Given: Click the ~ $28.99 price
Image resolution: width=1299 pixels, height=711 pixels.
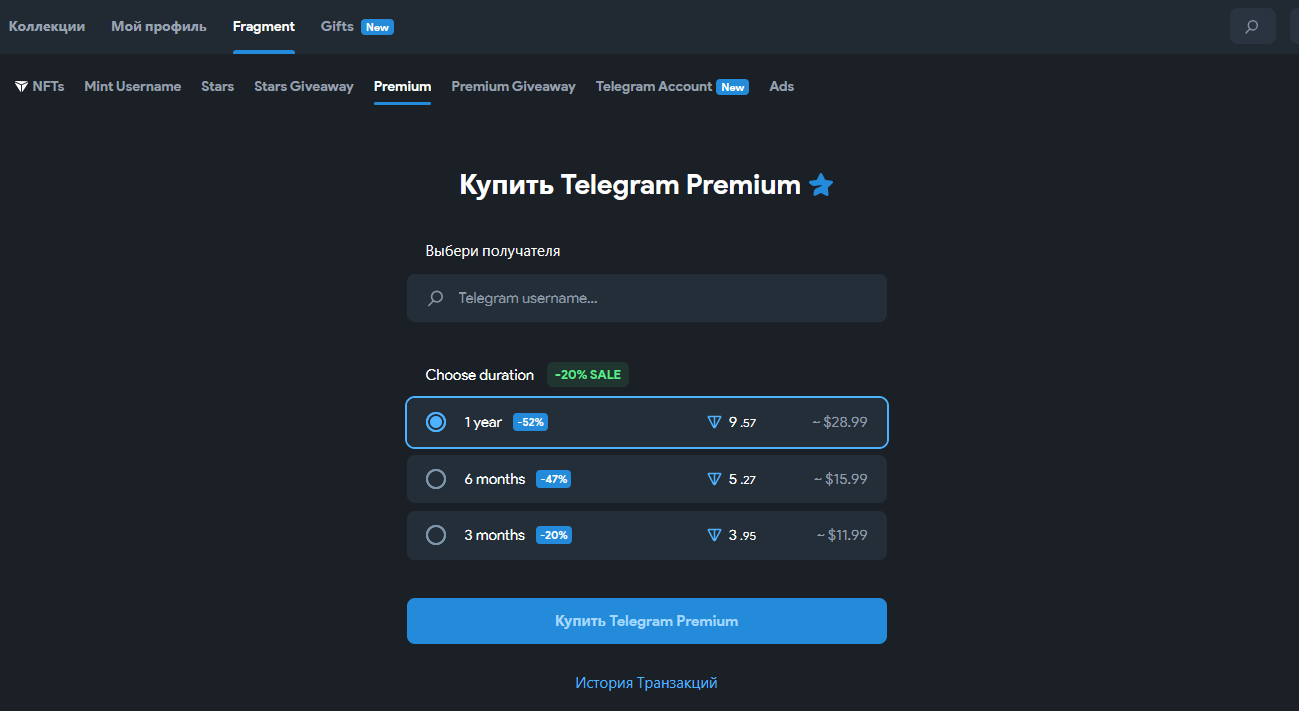Looking at the screenshot, I should click(840, 422).
